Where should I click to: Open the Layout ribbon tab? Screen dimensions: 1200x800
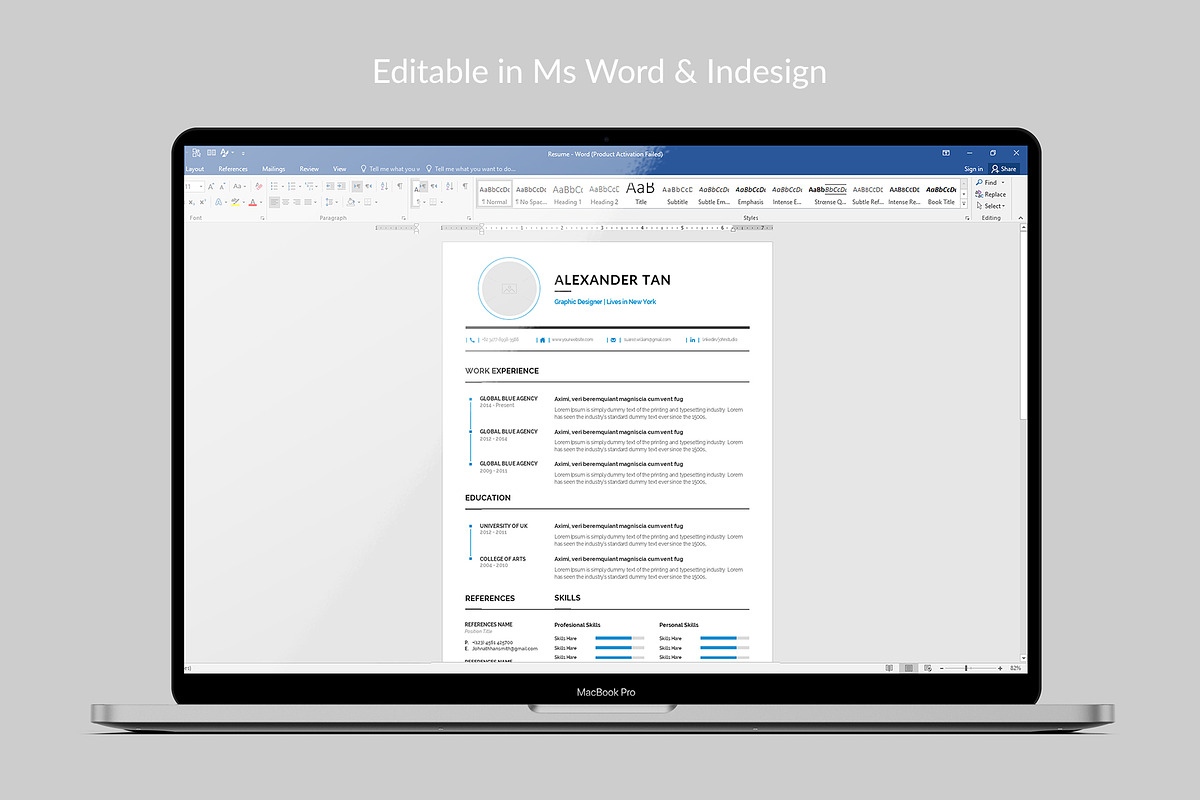[195, 169]
